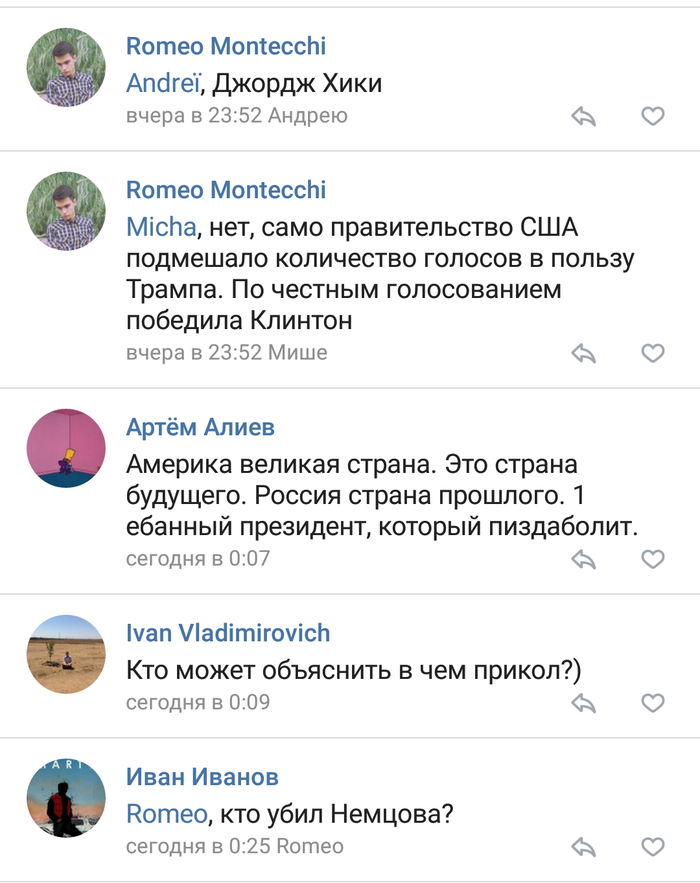The height and width of the screenshot is (883, 700).
Task: Like the comment about Трамп votes
Action: [652, 353]
